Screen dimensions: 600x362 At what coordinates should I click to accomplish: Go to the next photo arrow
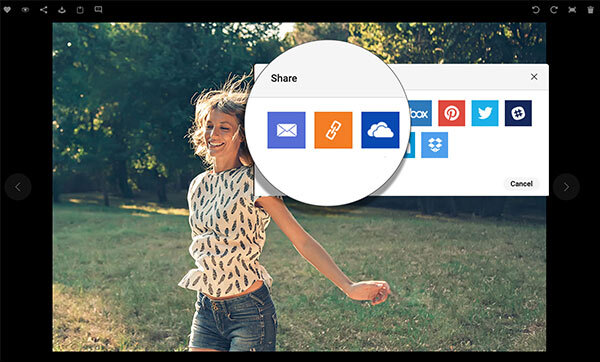tap(566, 187)
